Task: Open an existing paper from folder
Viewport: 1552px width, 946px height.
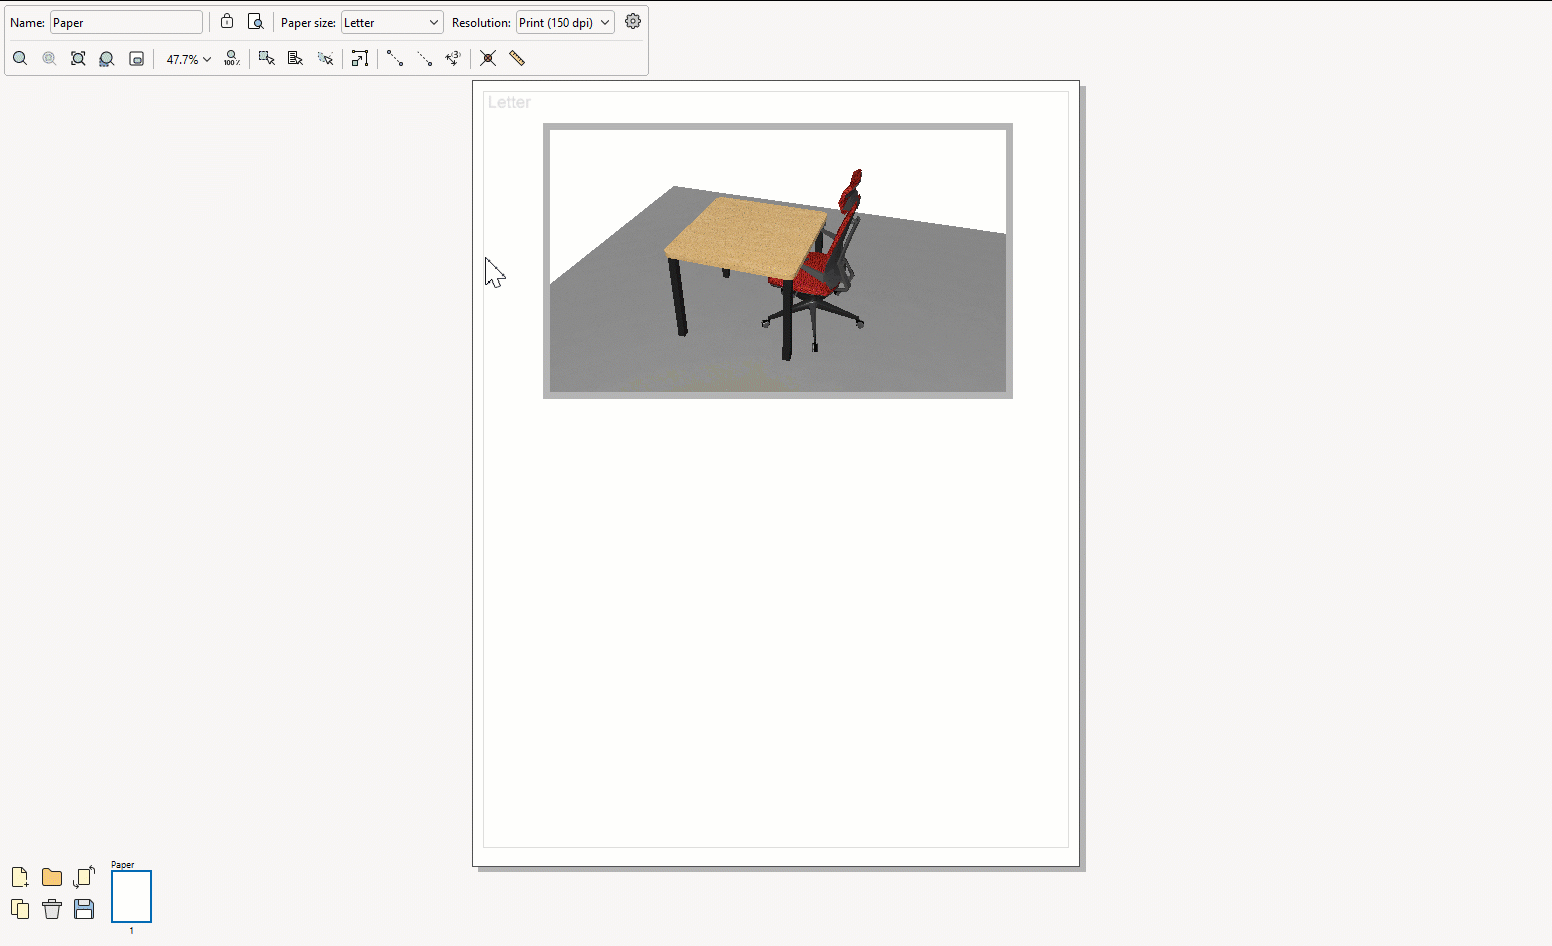Action: (52, 877)
